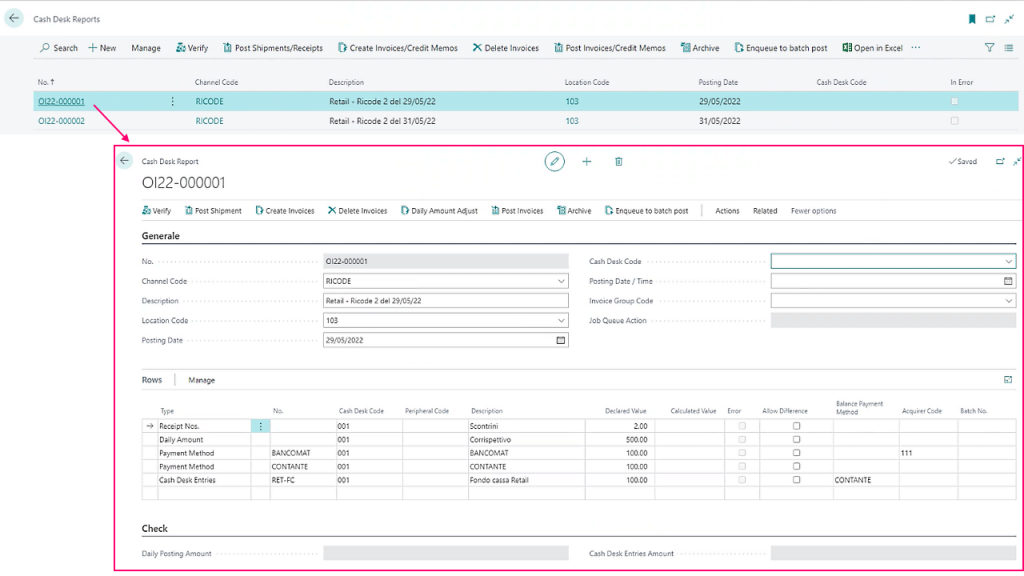Image resolution: width=1024 pixels, height=576 pixels.
Task: Create a New cash desk report
Action: click(102, 48)
